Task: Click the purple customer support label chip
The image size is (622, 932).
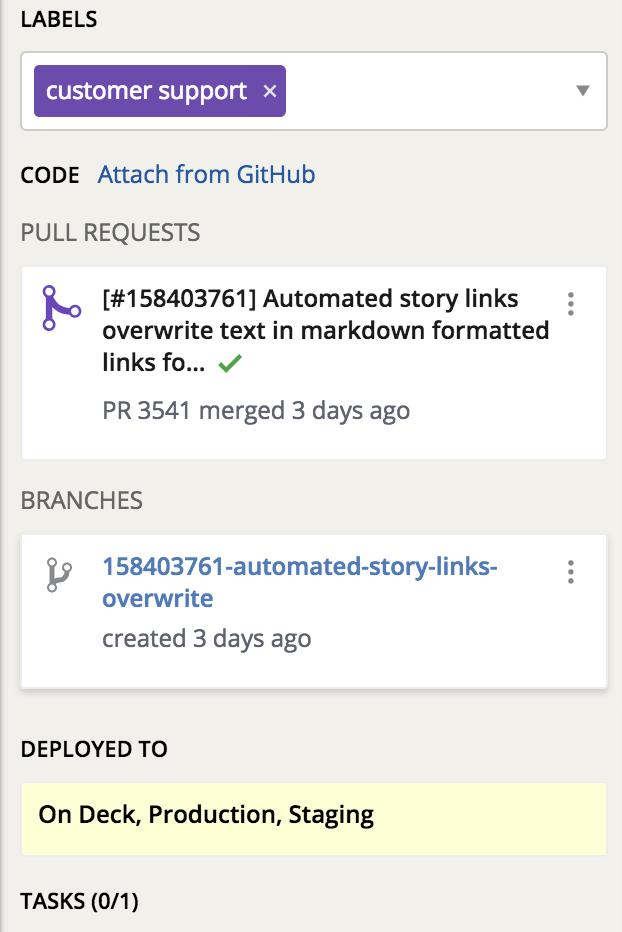Action: click(159, 91)
